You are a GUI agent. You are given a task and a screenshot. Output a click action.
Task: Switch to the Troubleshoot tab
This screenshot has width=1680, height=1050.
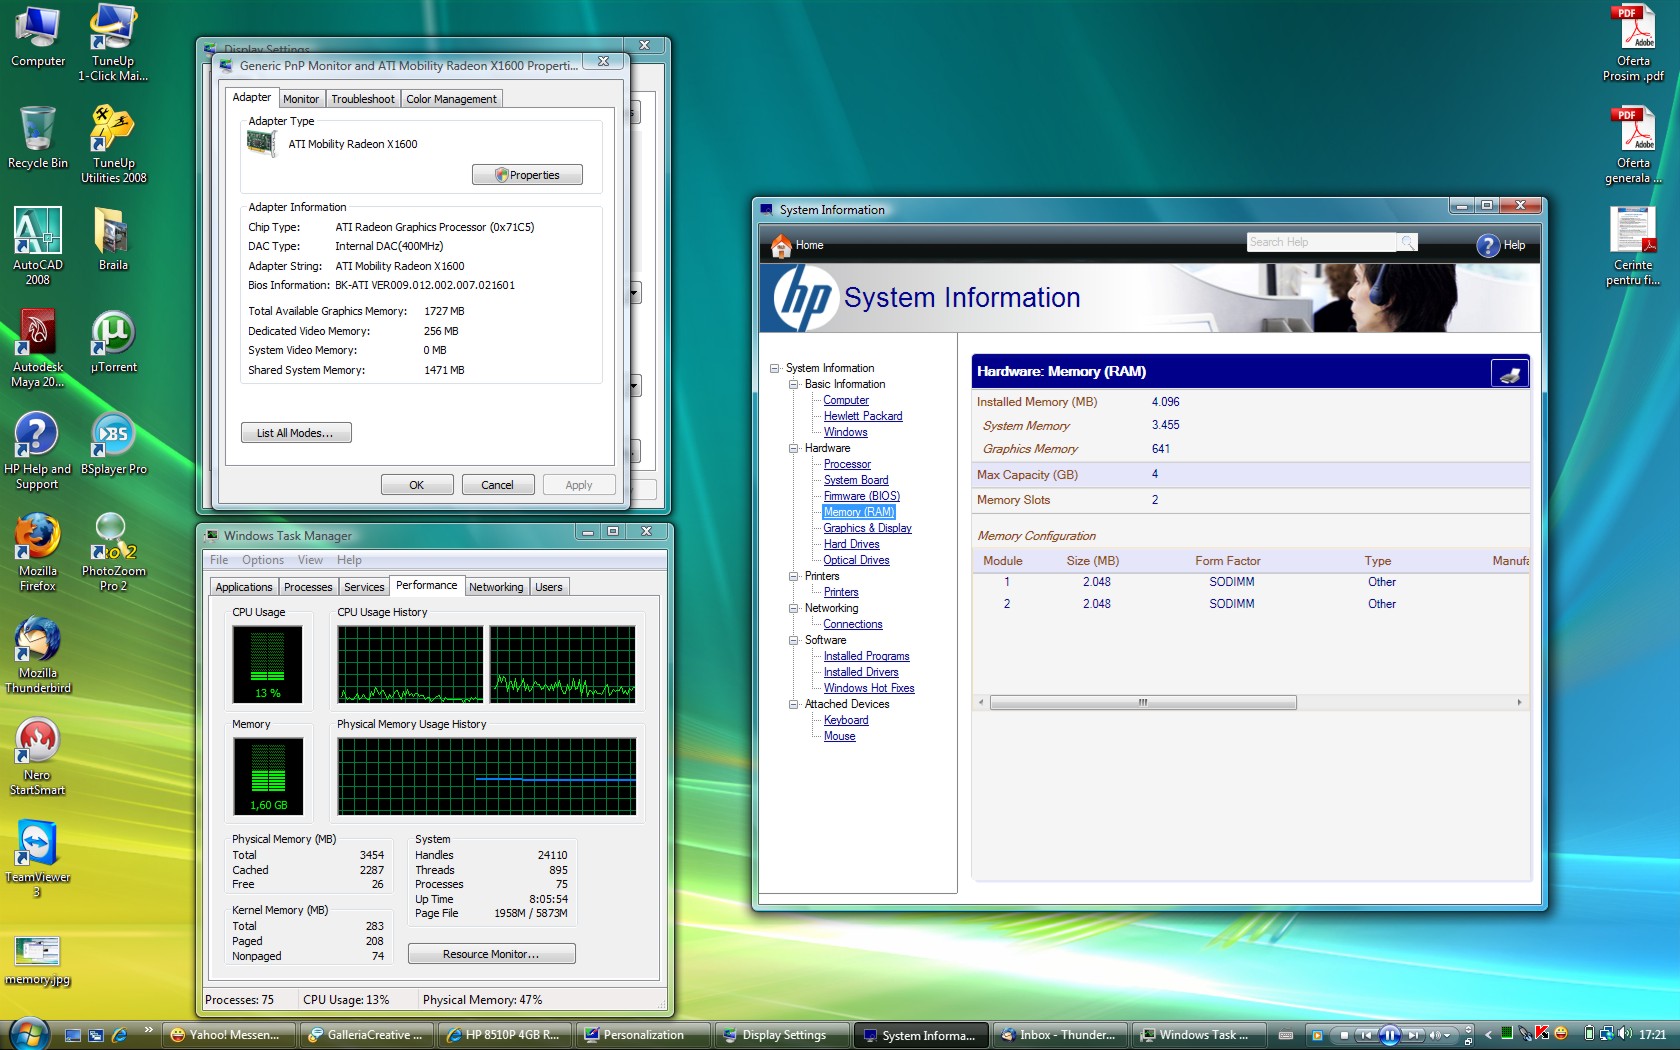point(363,99)
